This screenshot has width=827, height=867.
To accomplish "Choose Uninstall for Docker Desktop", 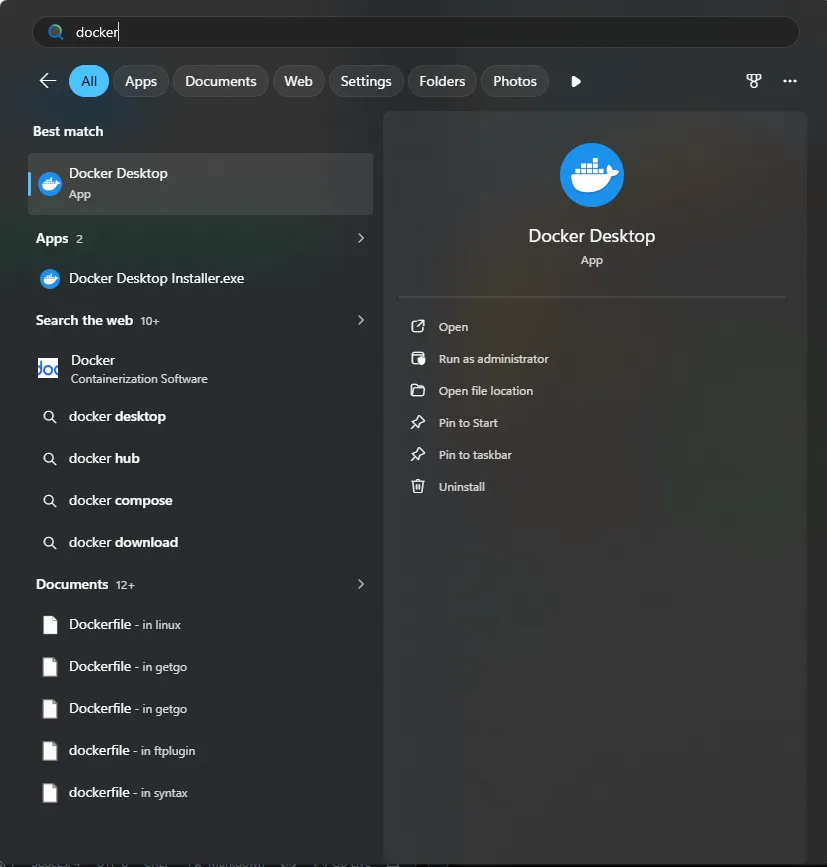I will pos(462,487).
